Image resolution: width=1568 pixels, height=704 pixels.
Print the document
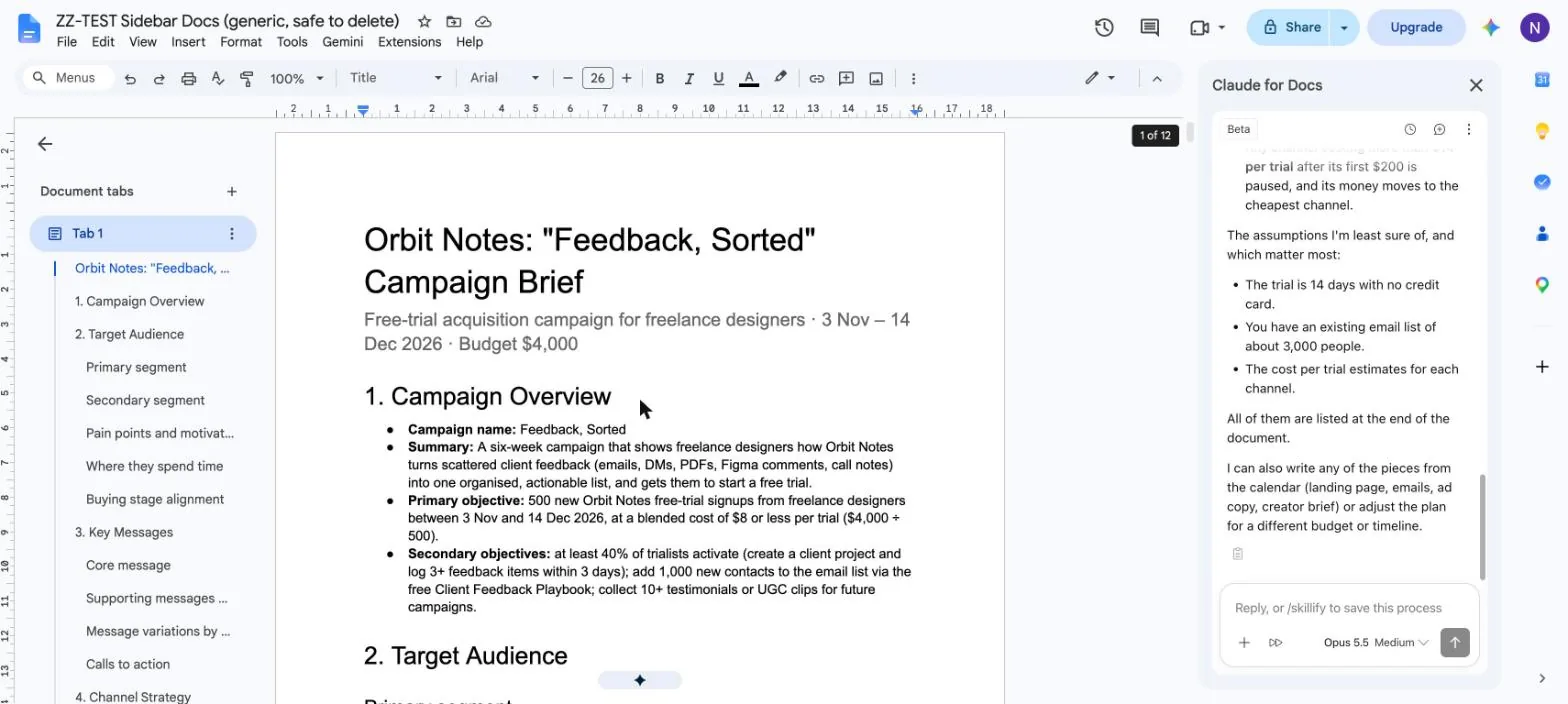click(188, 78)
